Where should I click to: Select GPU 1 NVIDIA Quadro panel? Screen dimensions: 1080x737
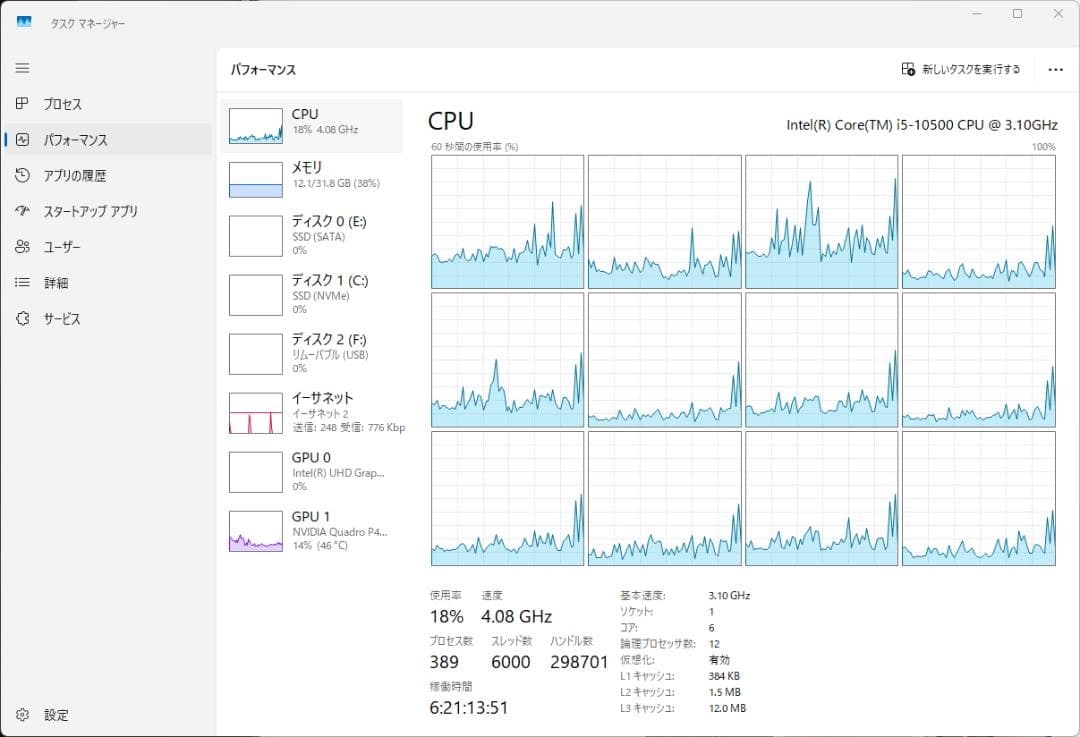click(310, 530)
